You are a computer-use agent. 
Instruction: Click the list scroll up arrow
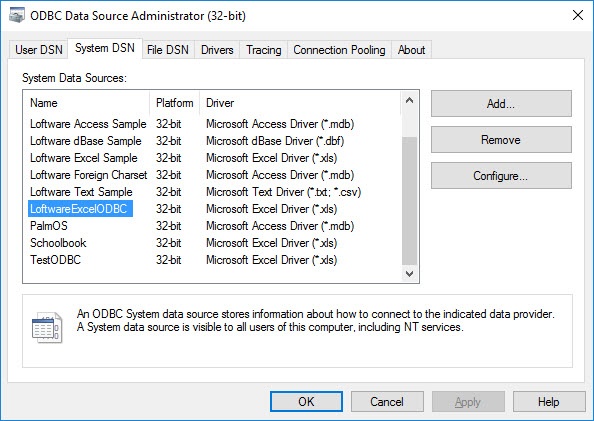409,100
